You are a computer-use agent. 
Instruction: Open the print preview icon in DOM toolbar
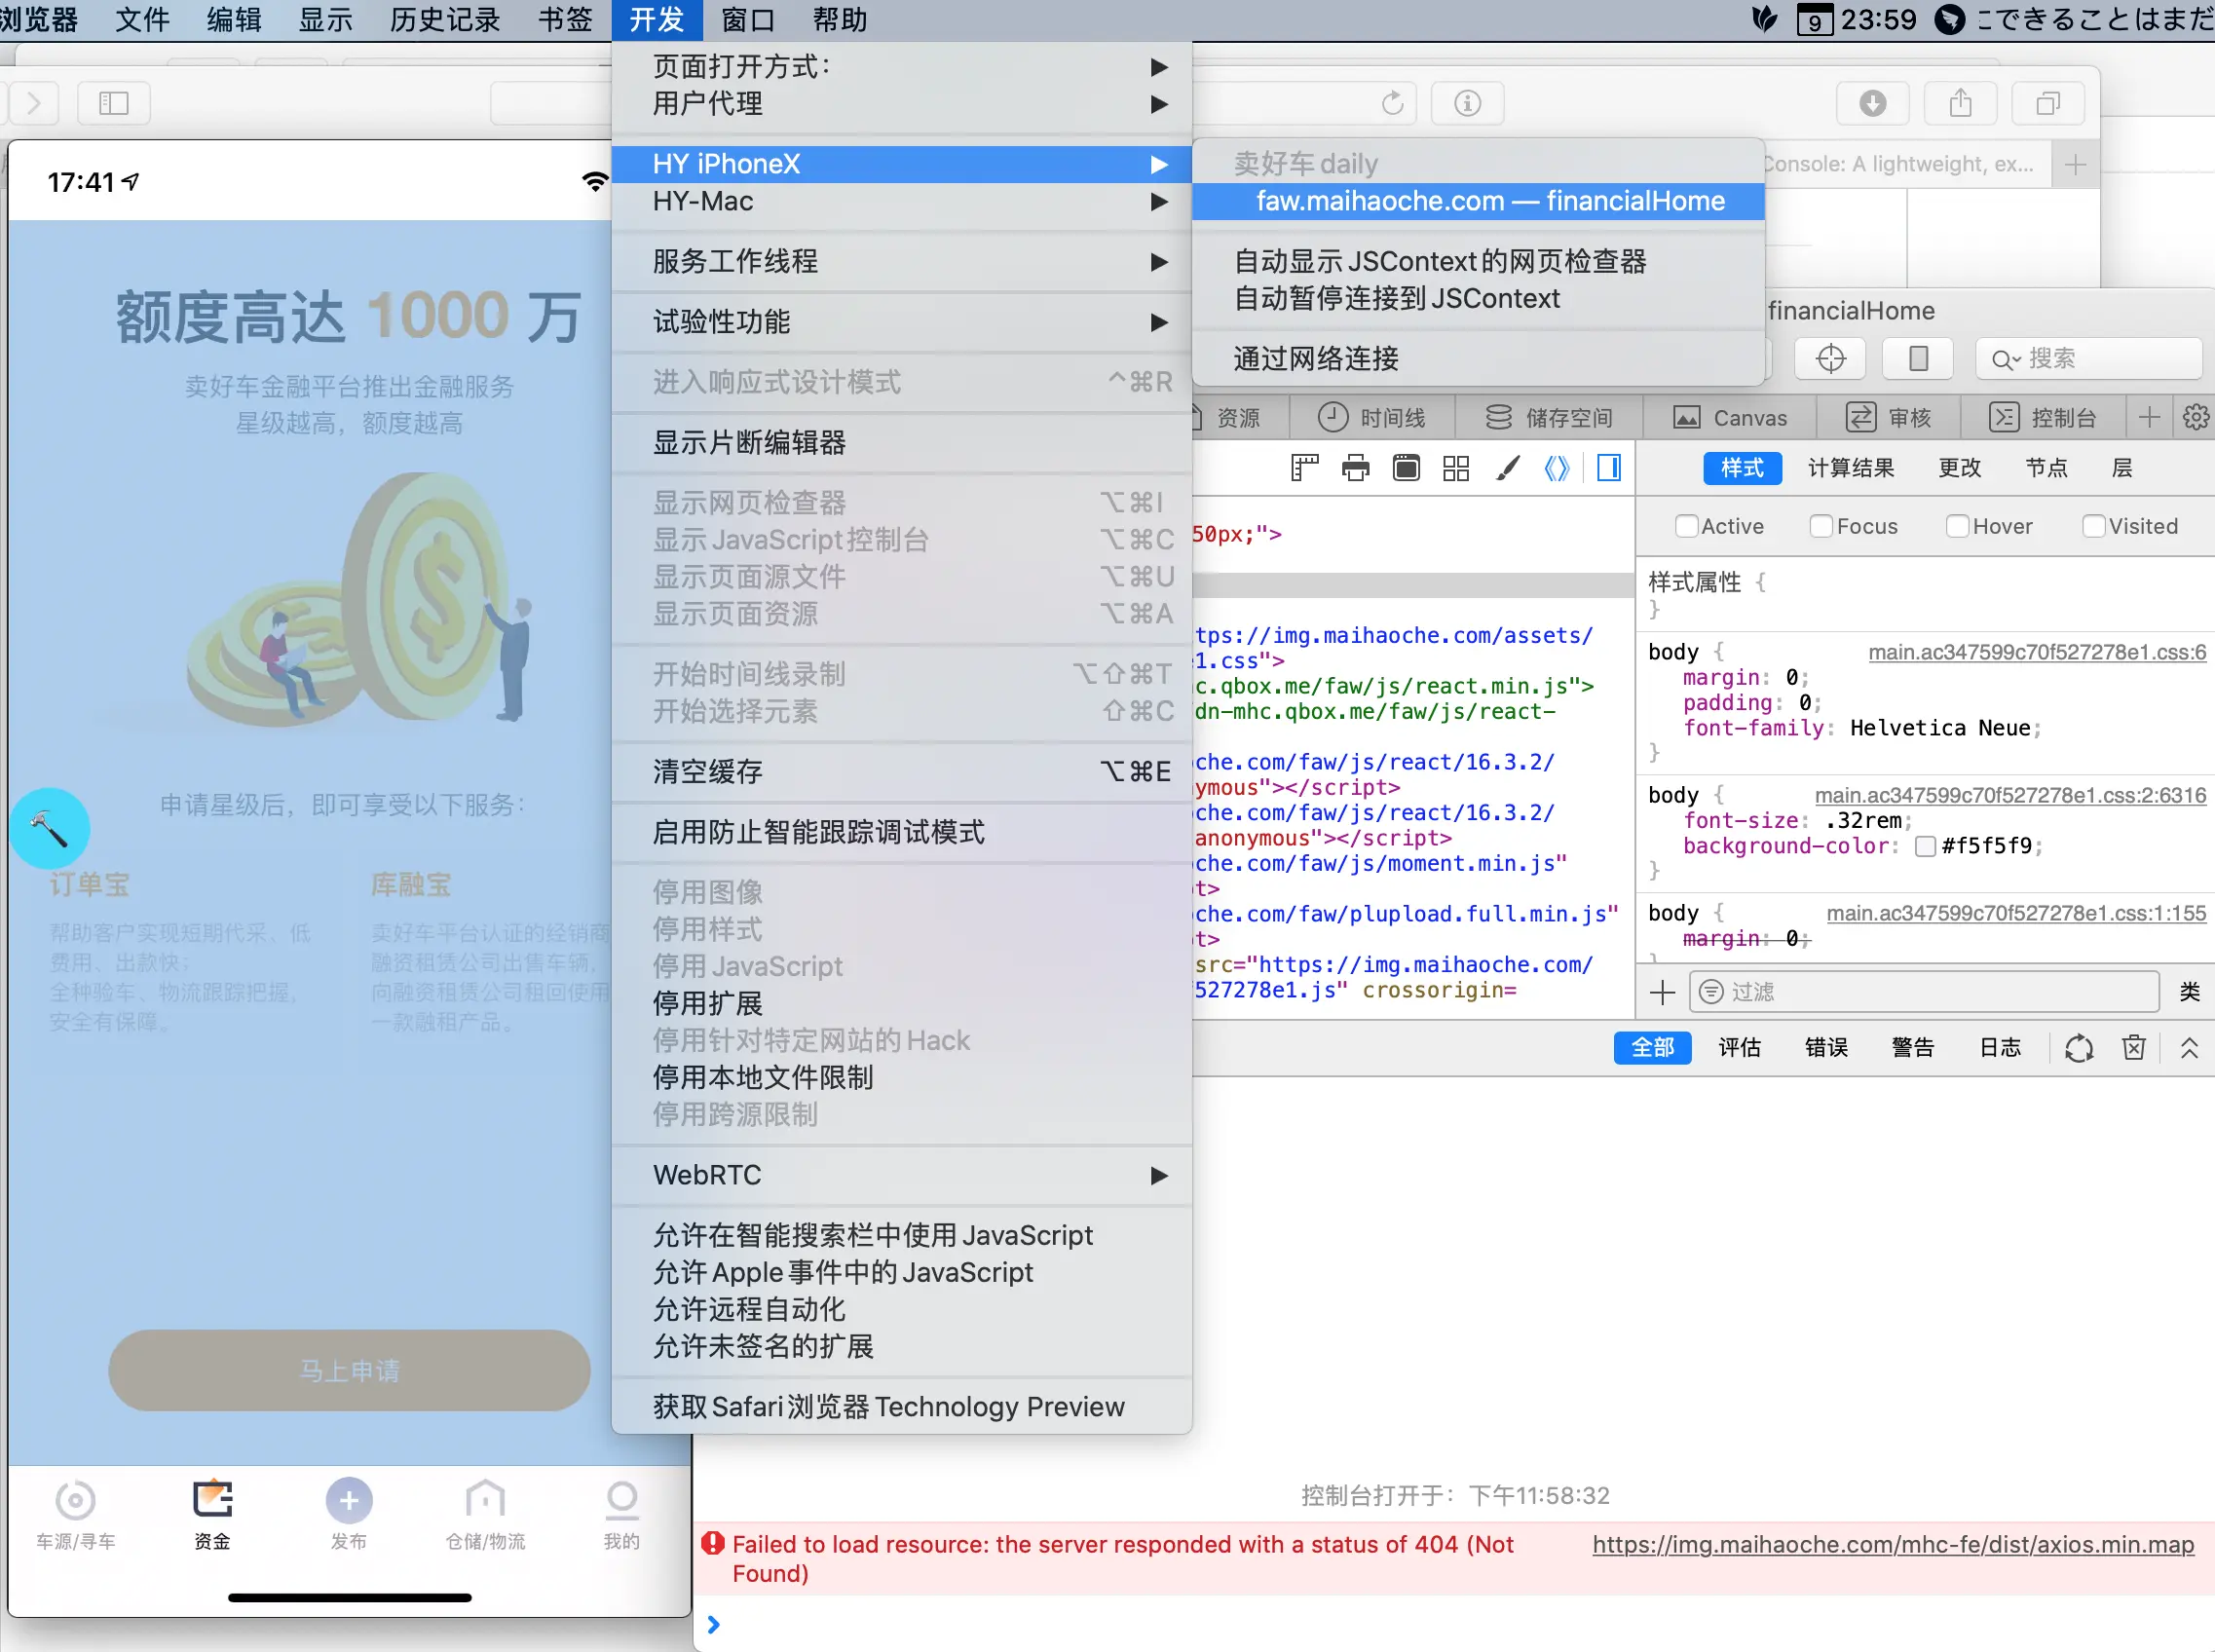tap(1355, 468)
